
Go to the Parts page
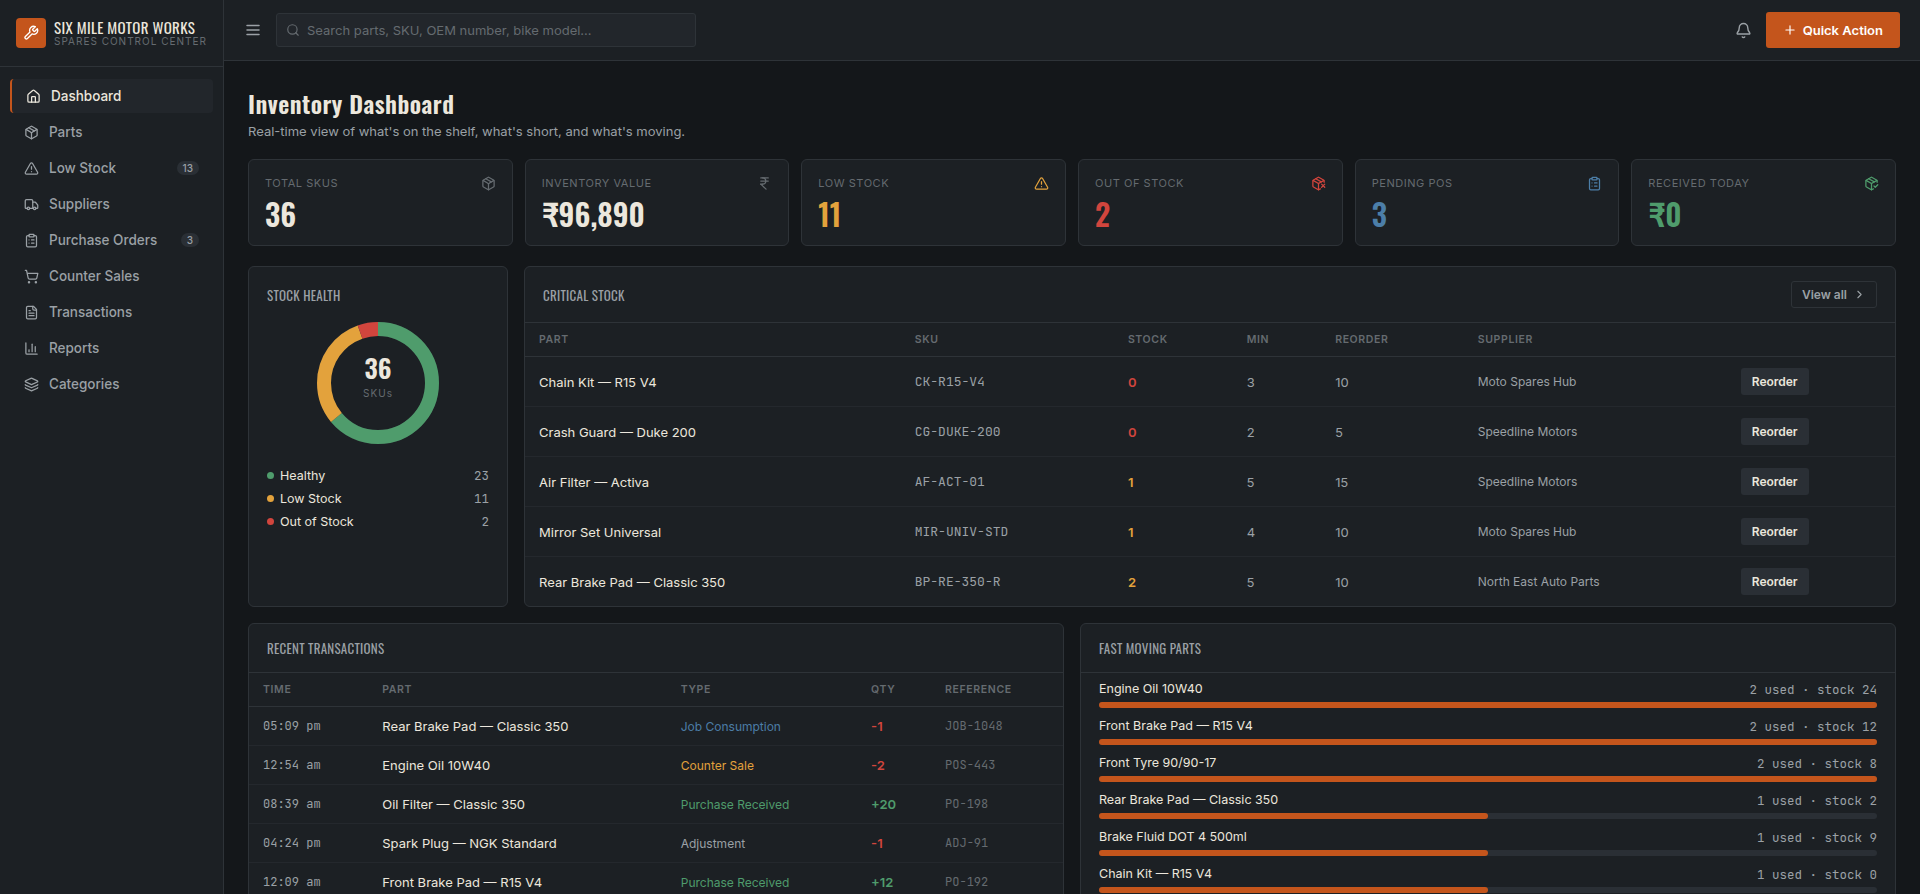pyautogui.click(x=112, y=132)
